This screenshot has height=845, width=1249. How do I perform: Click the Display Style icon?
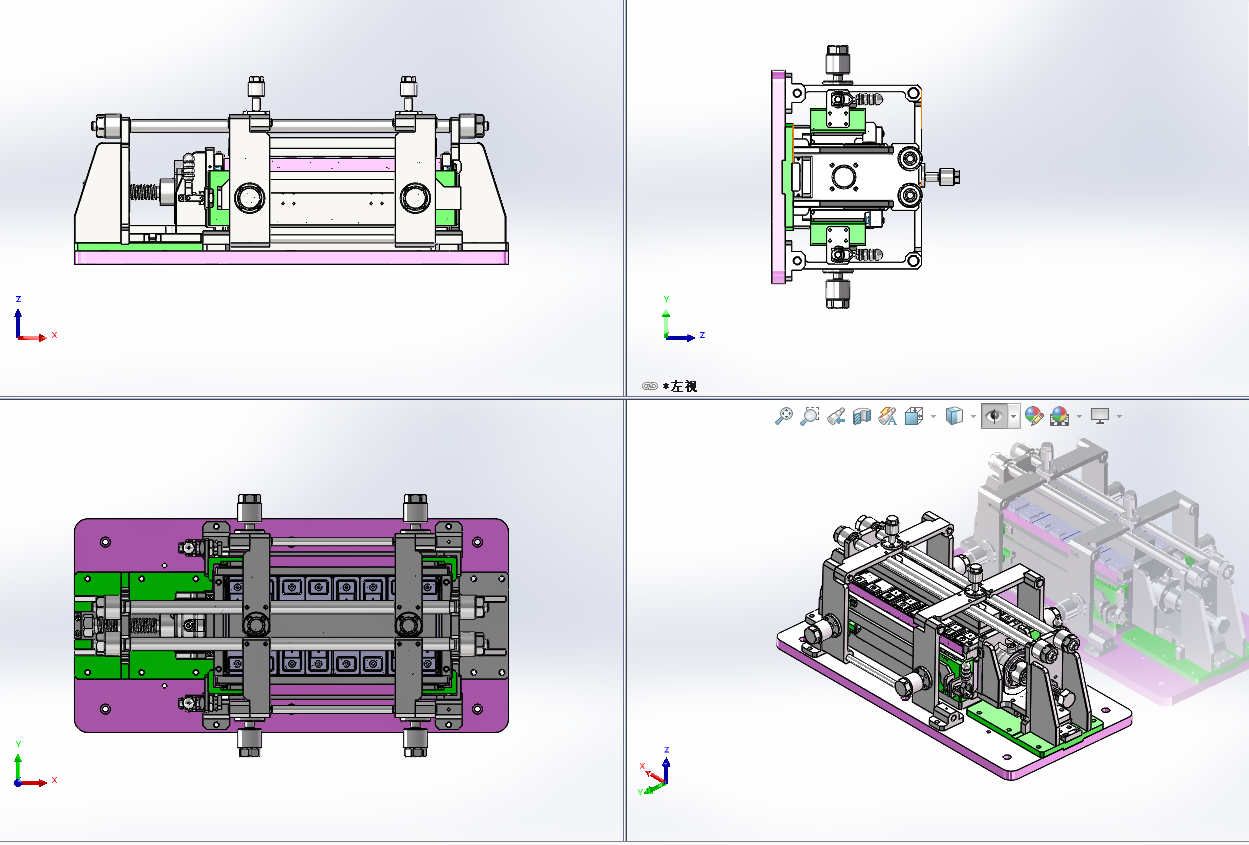click(x=954, y=416)
